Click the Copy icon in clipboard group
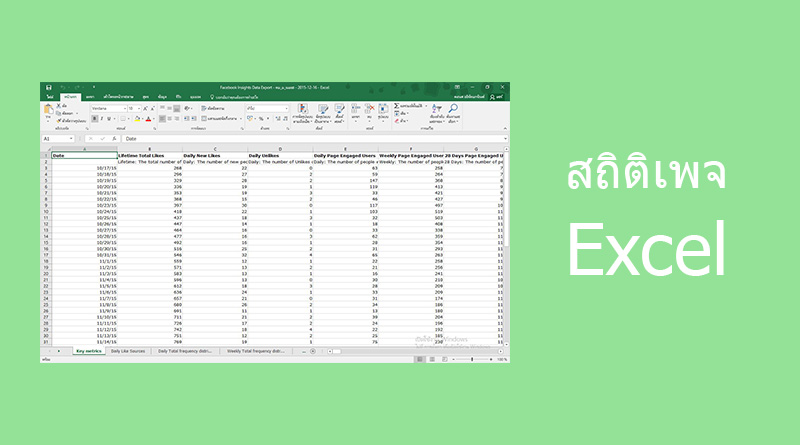The height and width of the screenshot is (445, 800). 59,113
